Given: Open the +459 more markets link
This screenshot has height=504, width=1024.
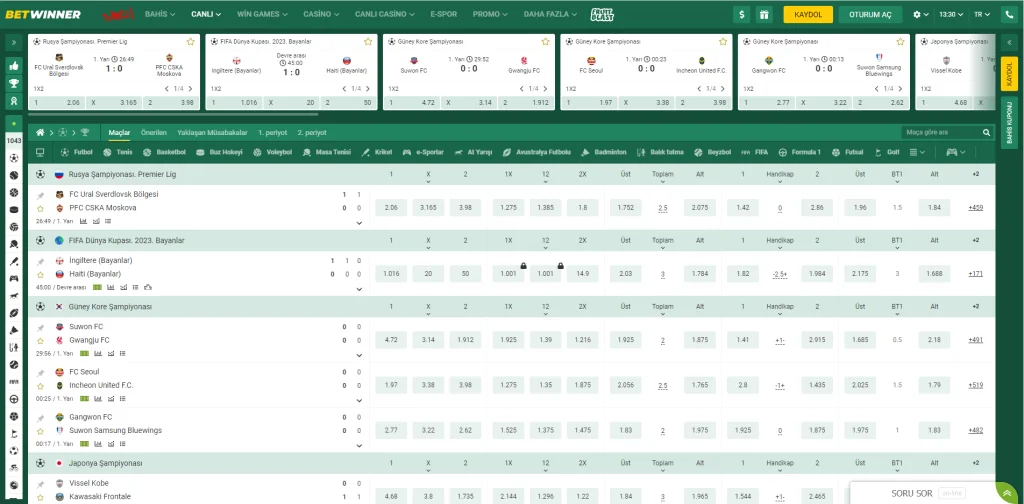Looking at the screenshot, I should [975, 208].
